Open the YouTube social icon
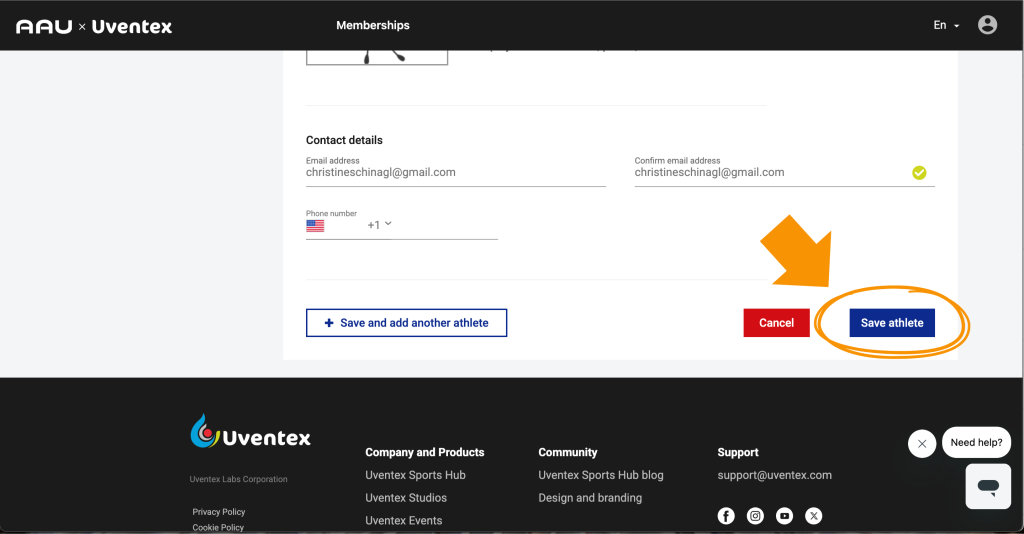 coord(785,516)
